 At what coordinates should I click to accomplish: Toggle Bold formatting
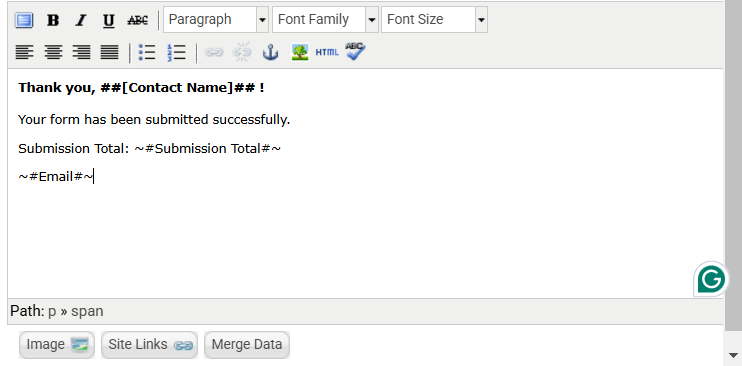tap(53, 20)
